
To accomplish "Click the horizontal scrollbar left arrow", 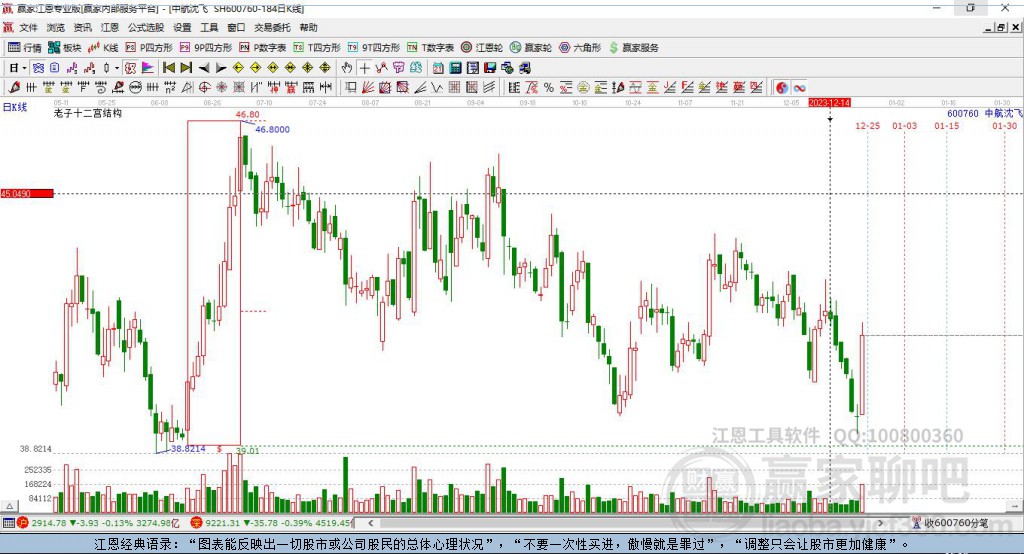I will click(x=370, y=523).
